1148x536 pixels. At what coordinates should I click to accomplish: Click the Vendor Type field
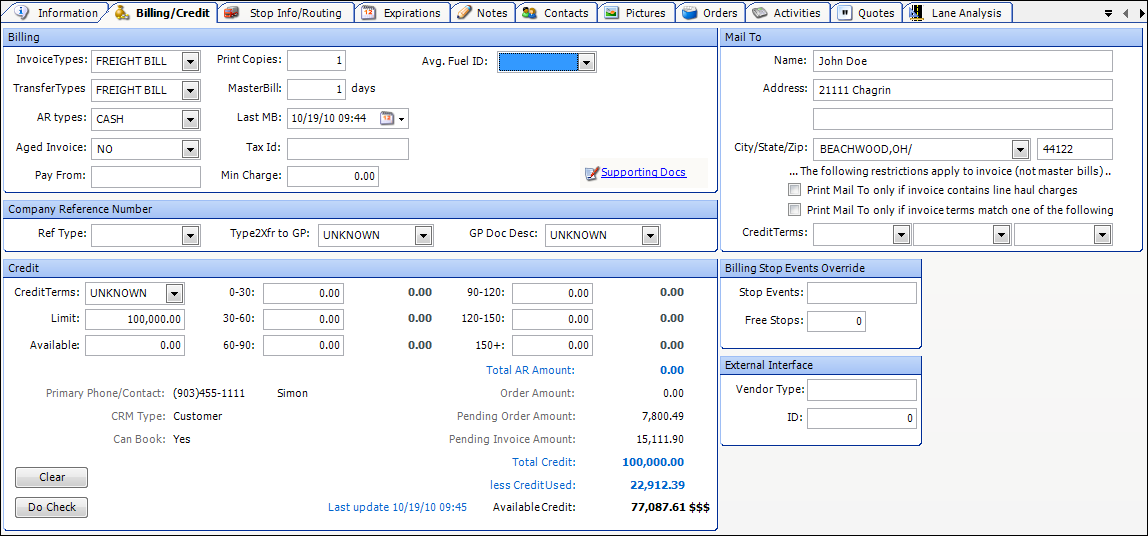(862, 390)
